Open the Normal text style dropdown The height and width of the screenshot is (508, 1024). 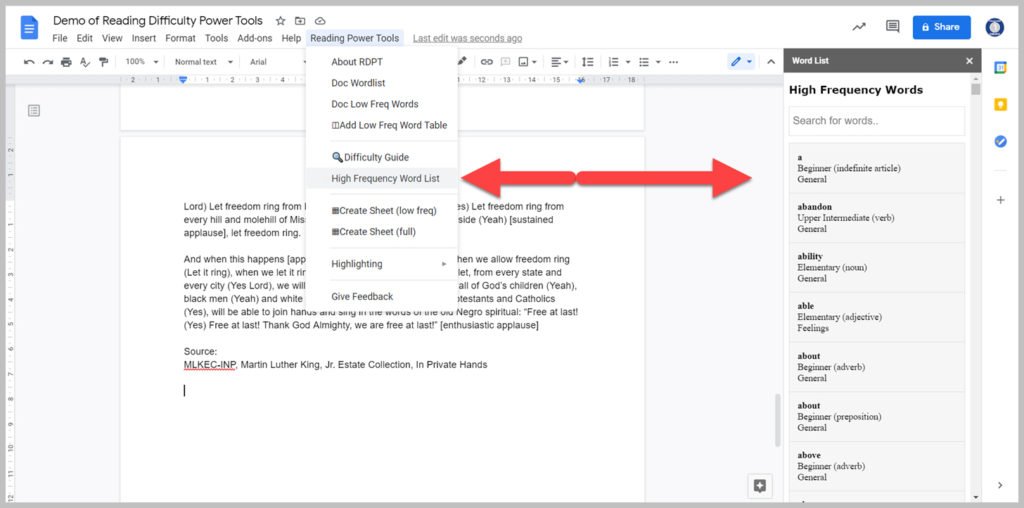point(204,62)
